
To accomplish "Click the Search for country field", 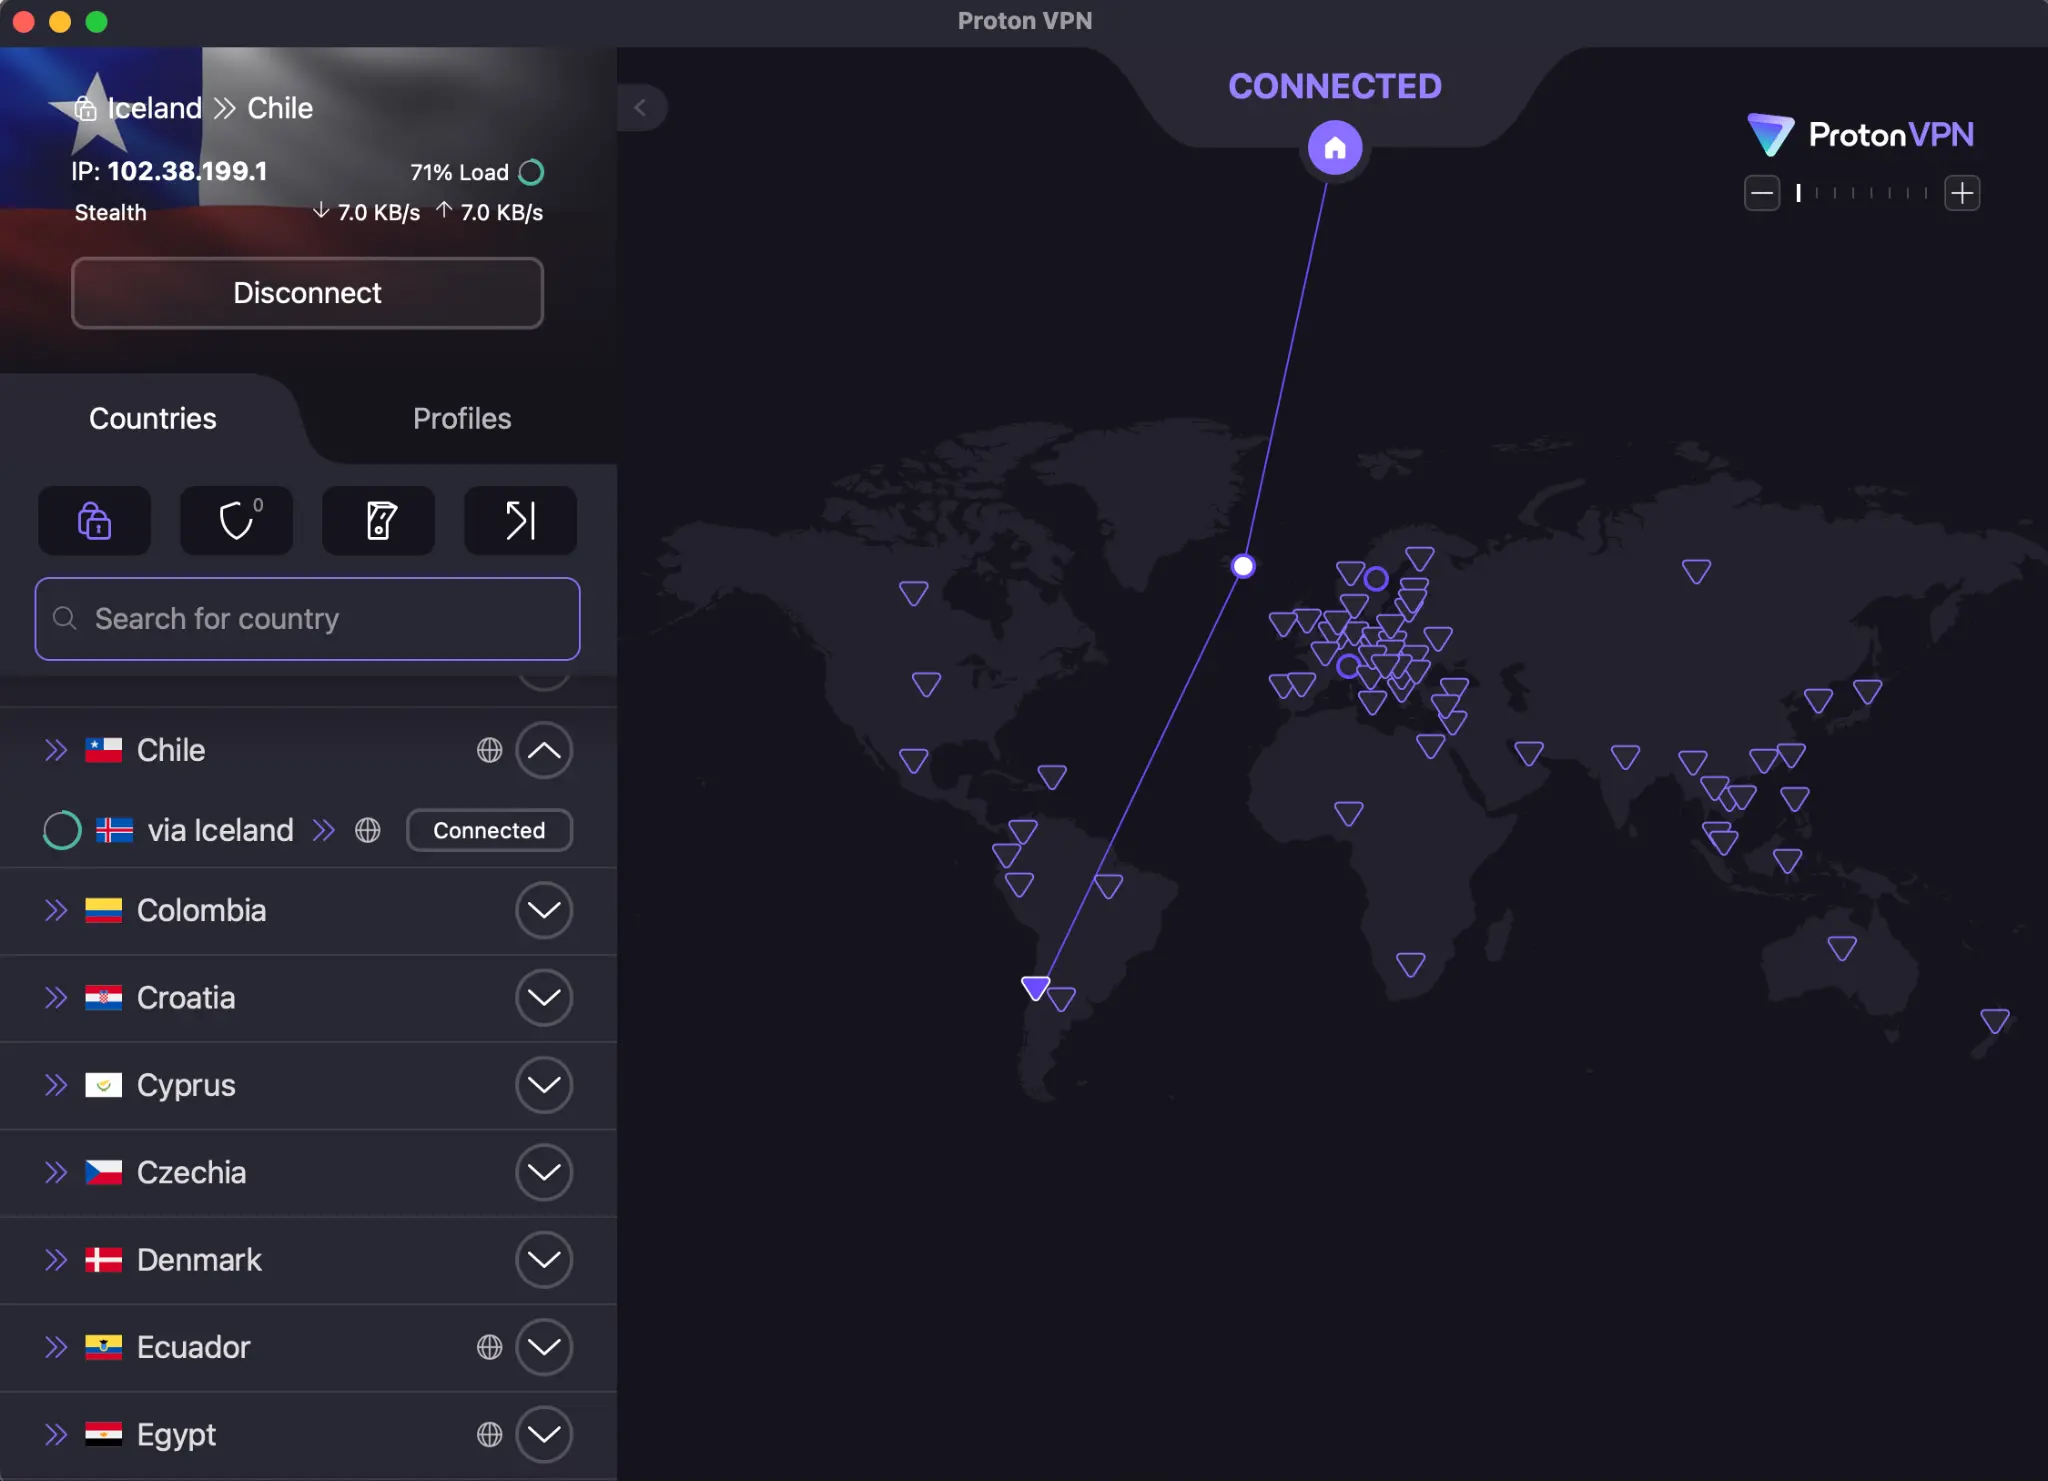I will coord(307,618).
